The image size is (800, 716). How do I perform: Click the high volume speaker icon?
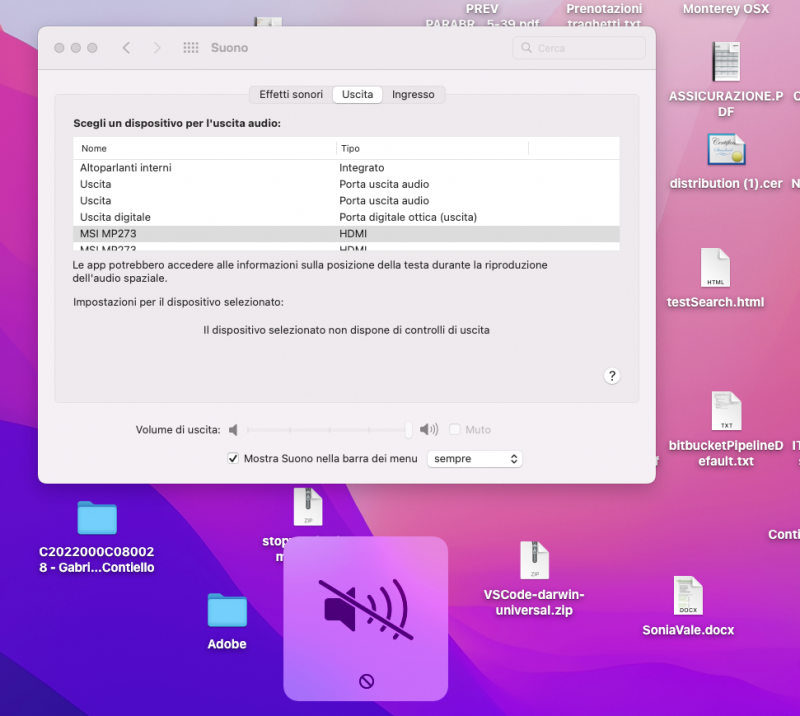(x=429, y=430)
